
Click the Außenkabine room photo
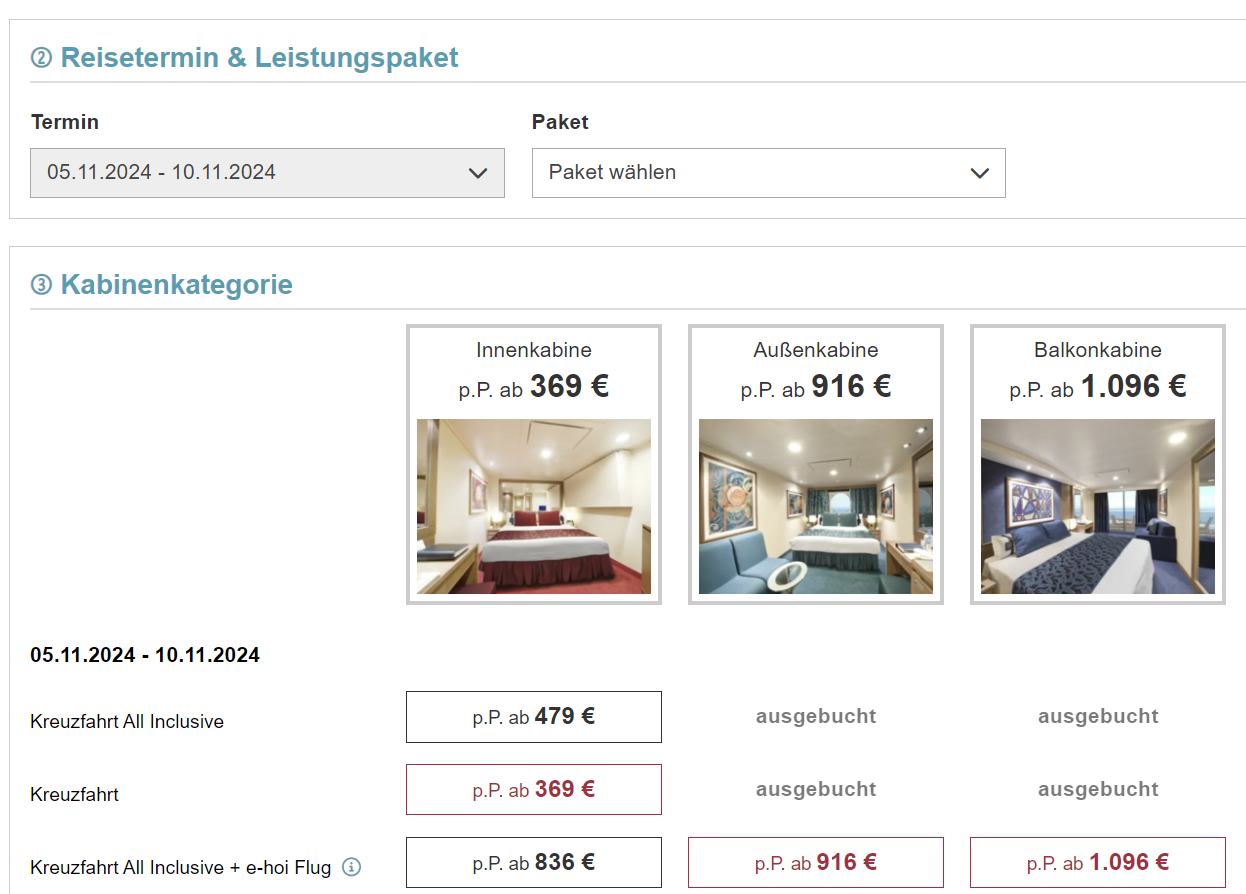click(x=816, y=506)
